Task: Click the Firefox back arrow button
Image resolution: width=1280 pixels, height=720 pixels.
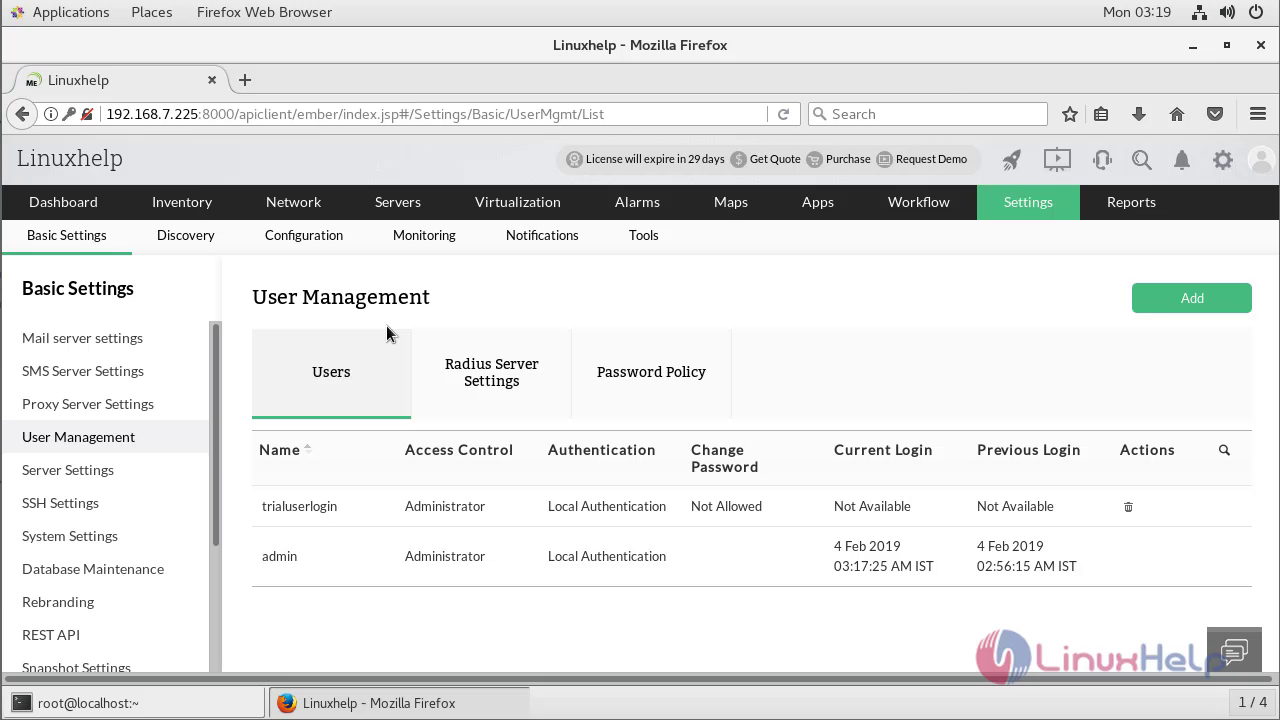Action: [x=22, y=114]
